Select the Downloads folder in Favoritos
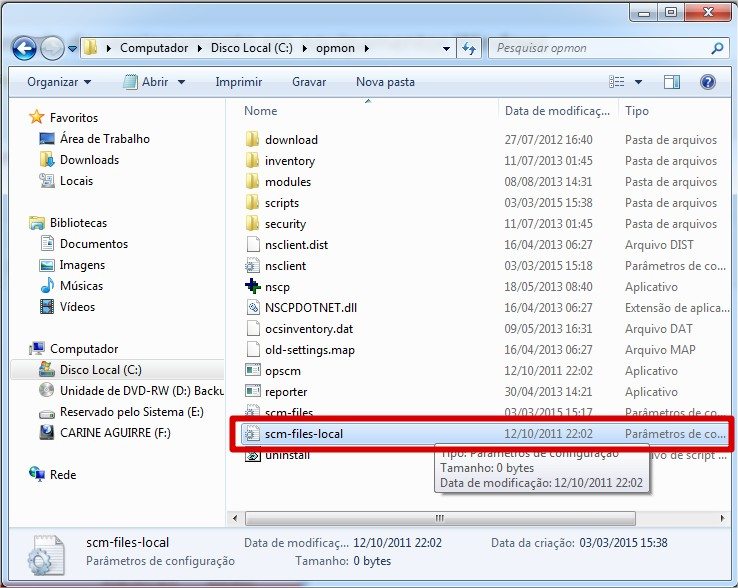The image size is (738, 588). pyautogui.click(x=89, y=160)
